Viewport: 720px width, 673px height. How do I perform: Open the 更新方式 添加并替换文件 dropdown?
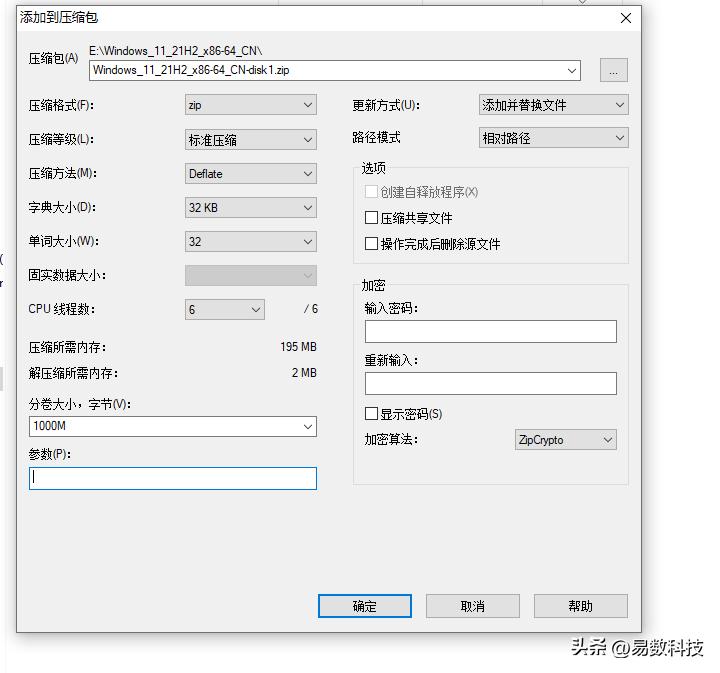tap(553, 105)
